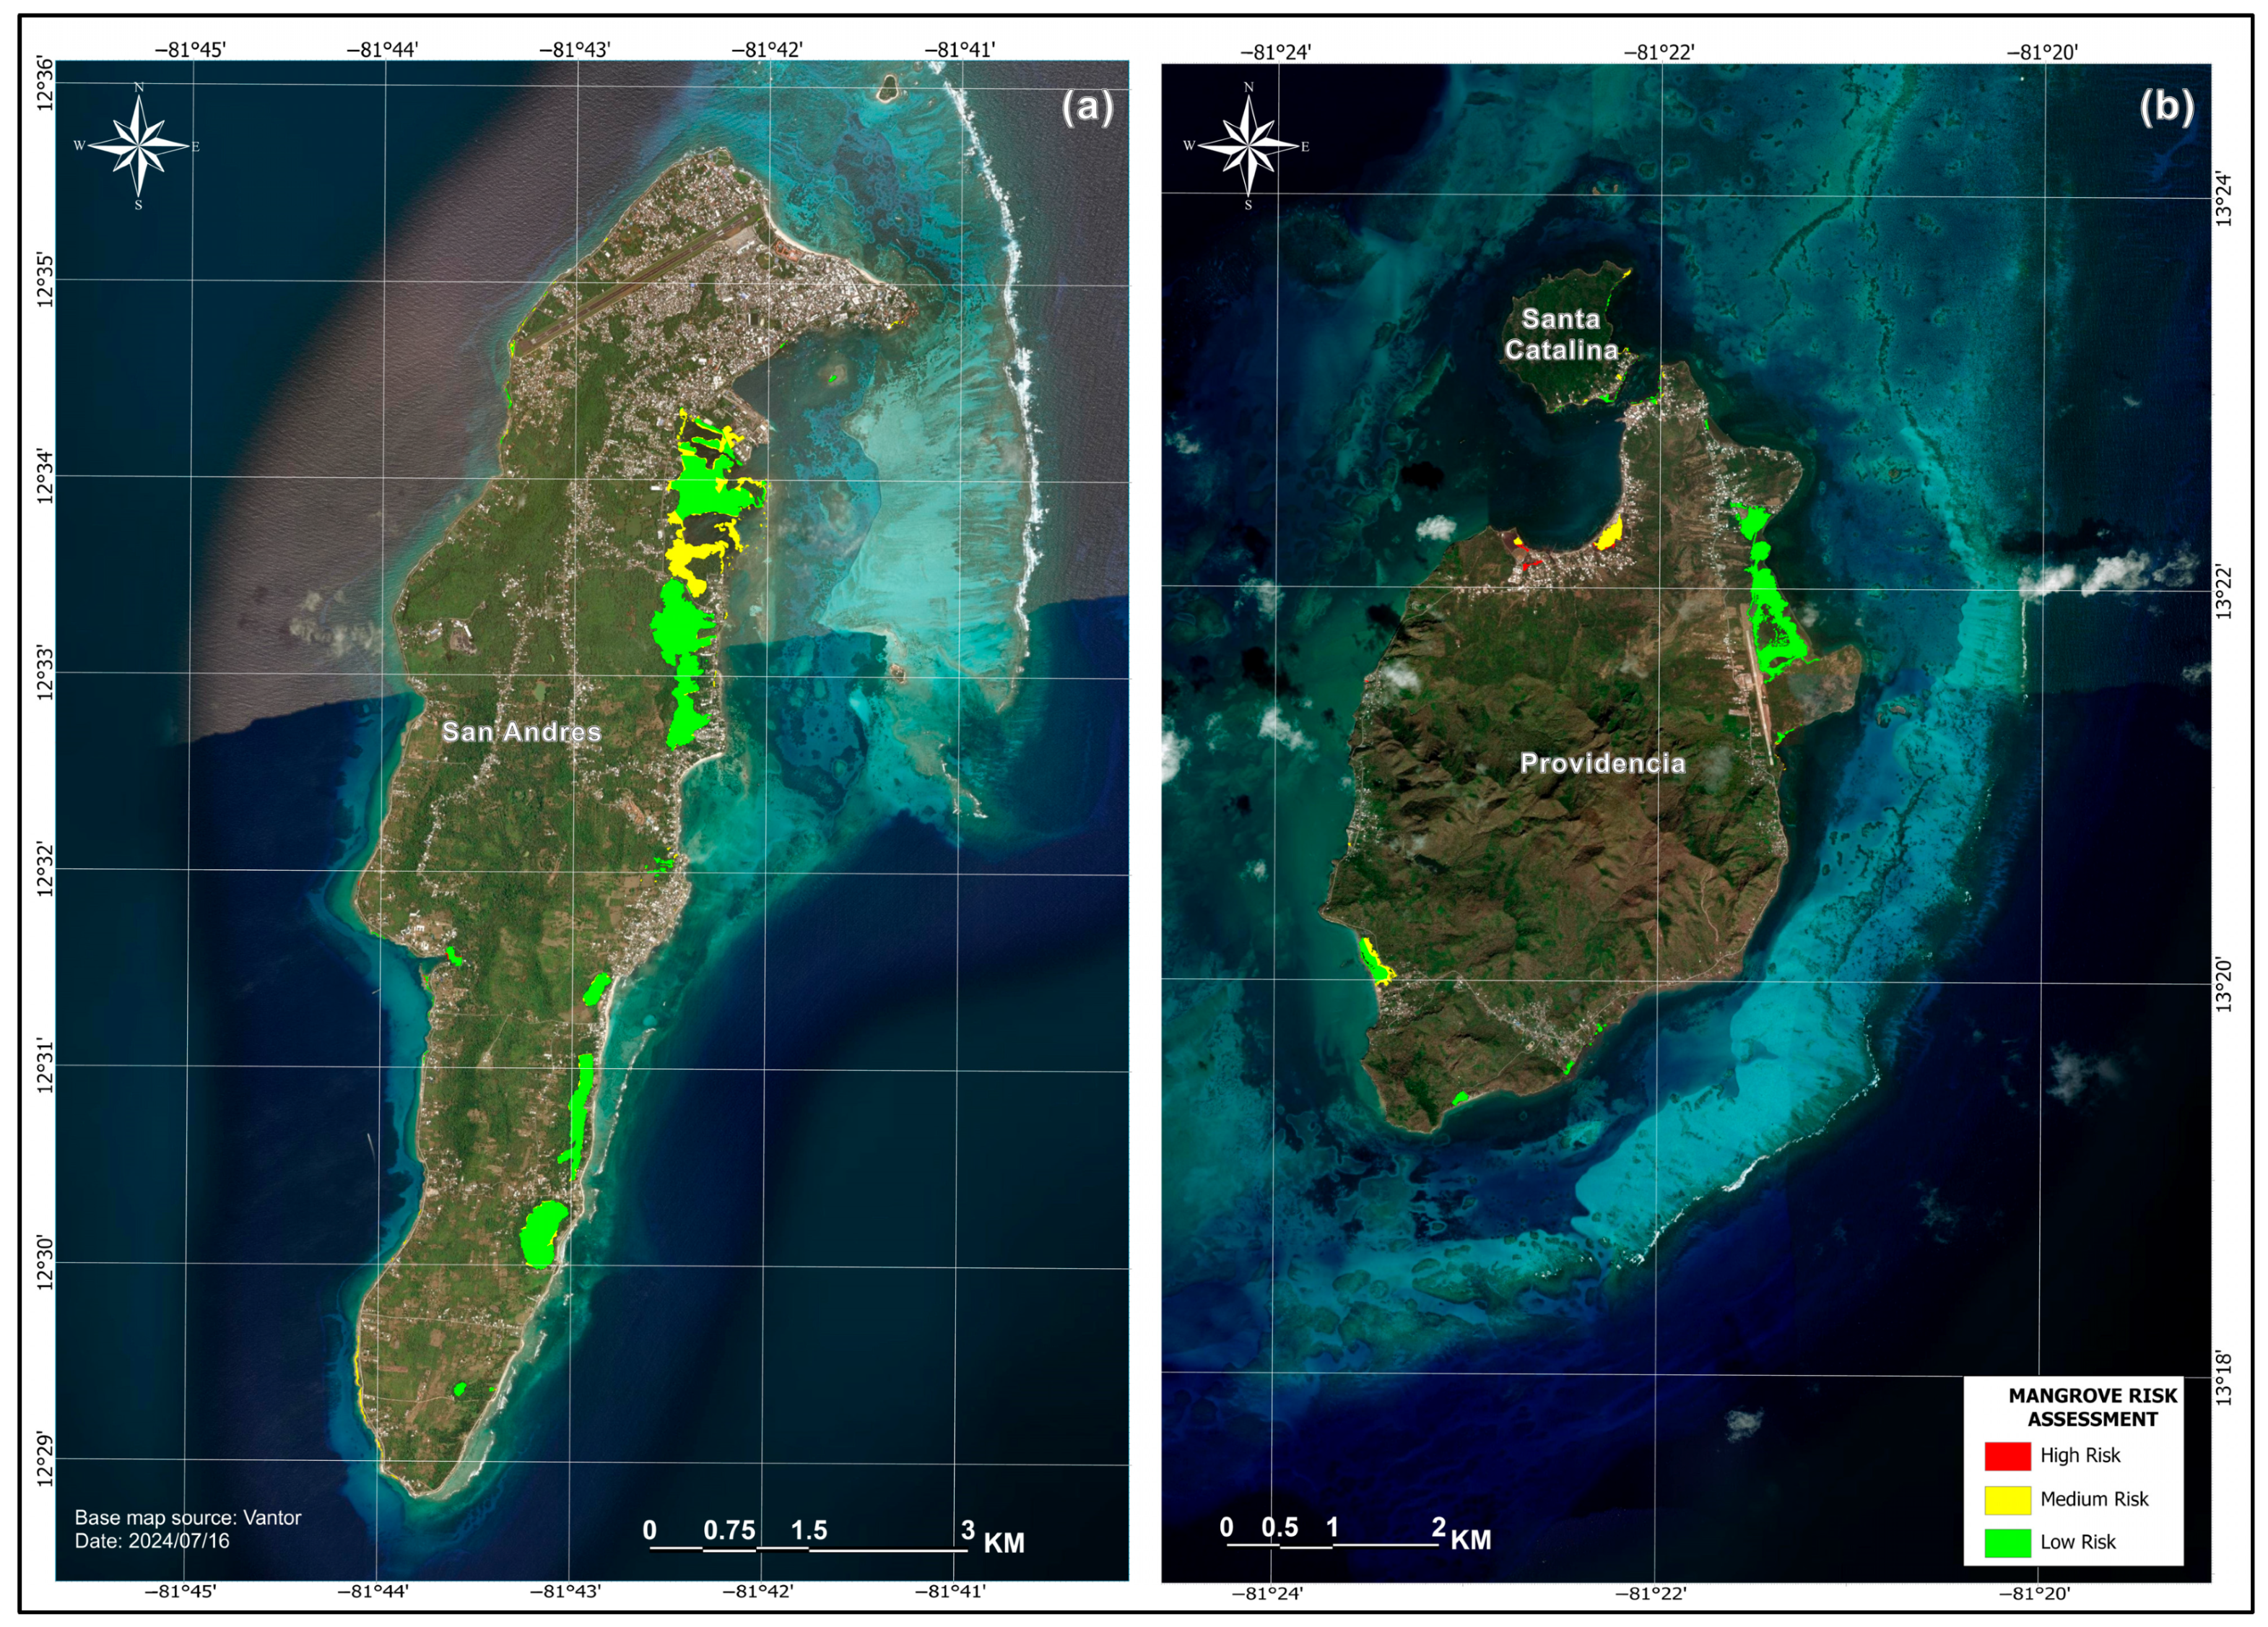Click the Providencia island label
2268x1627 pixels.
1602,763
